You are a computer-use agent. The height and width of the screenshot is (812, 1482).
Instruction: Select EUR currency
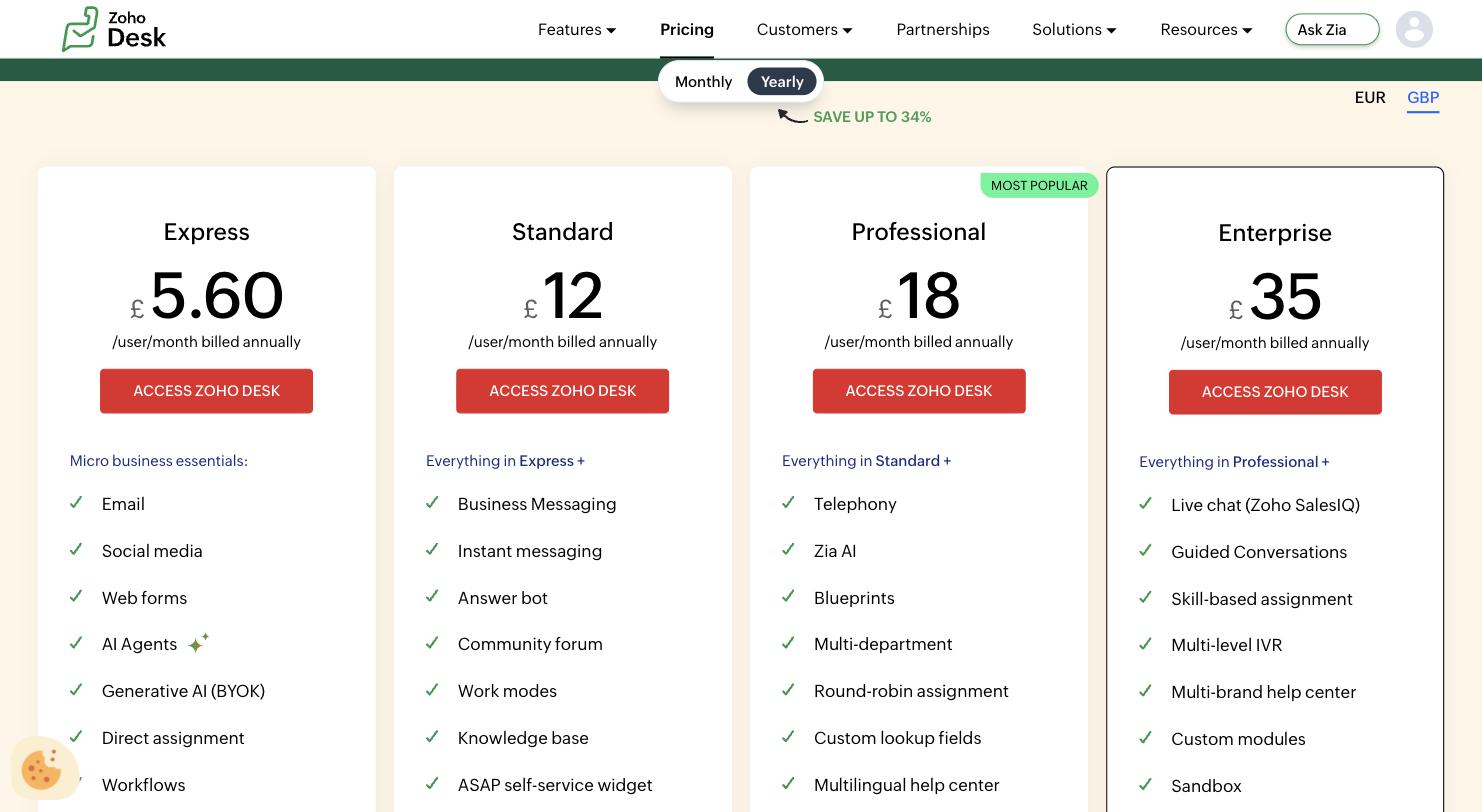click(x=1370, y=97)
